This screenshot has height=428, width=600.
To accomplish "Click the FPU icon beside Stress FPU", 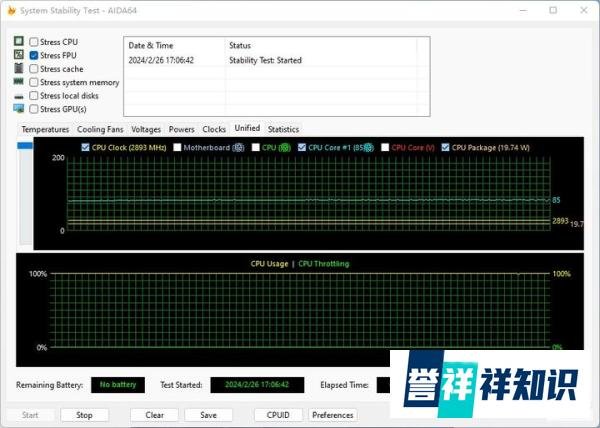I will 18,54.
